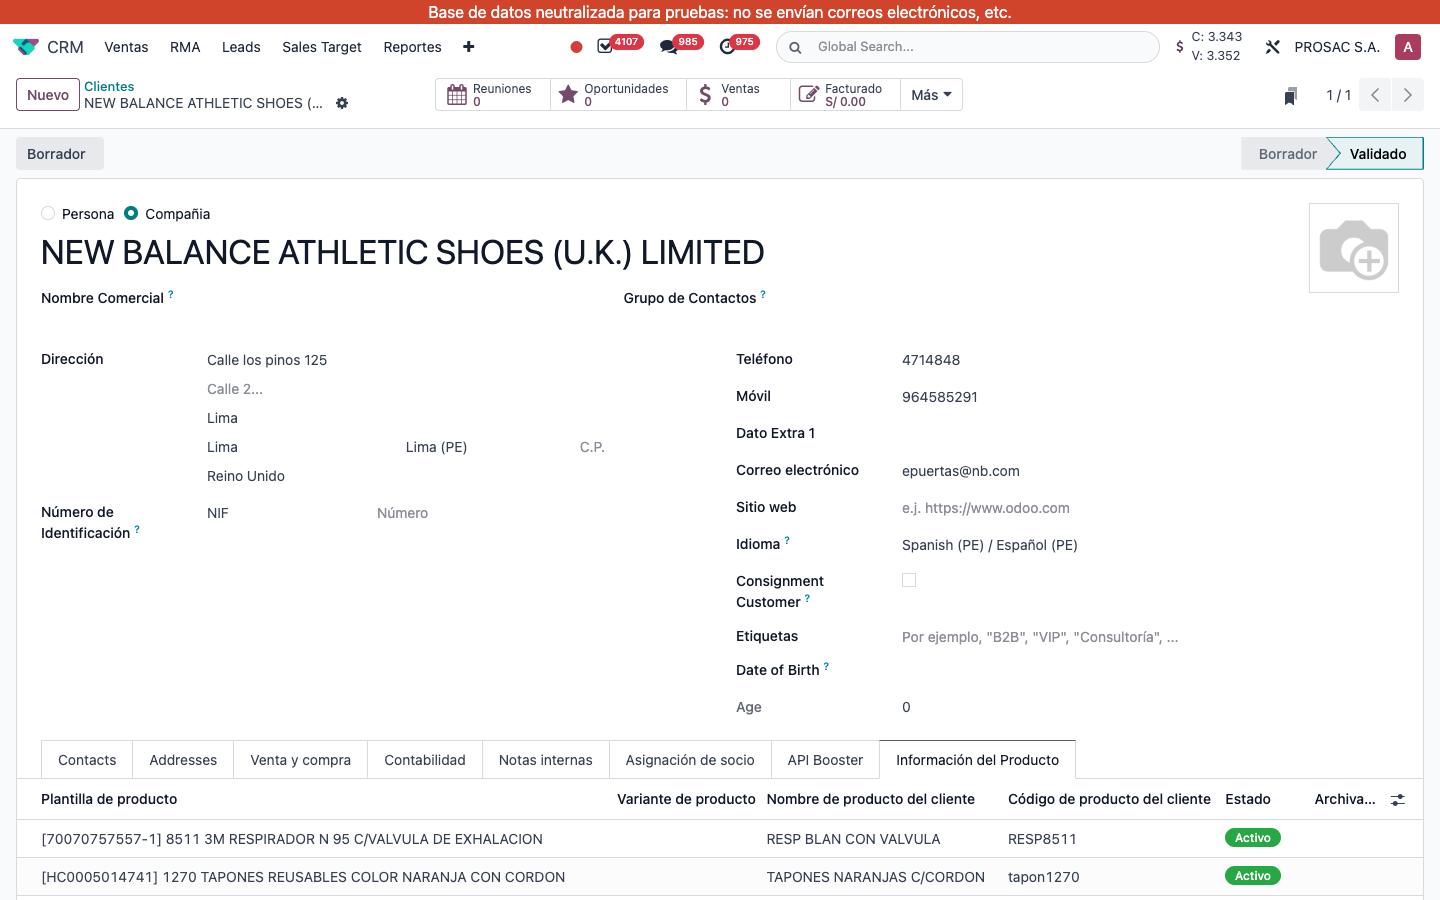Open user avatar A menu
Viewport: 1440px width, 900px height.
(x=1408, y=47)
